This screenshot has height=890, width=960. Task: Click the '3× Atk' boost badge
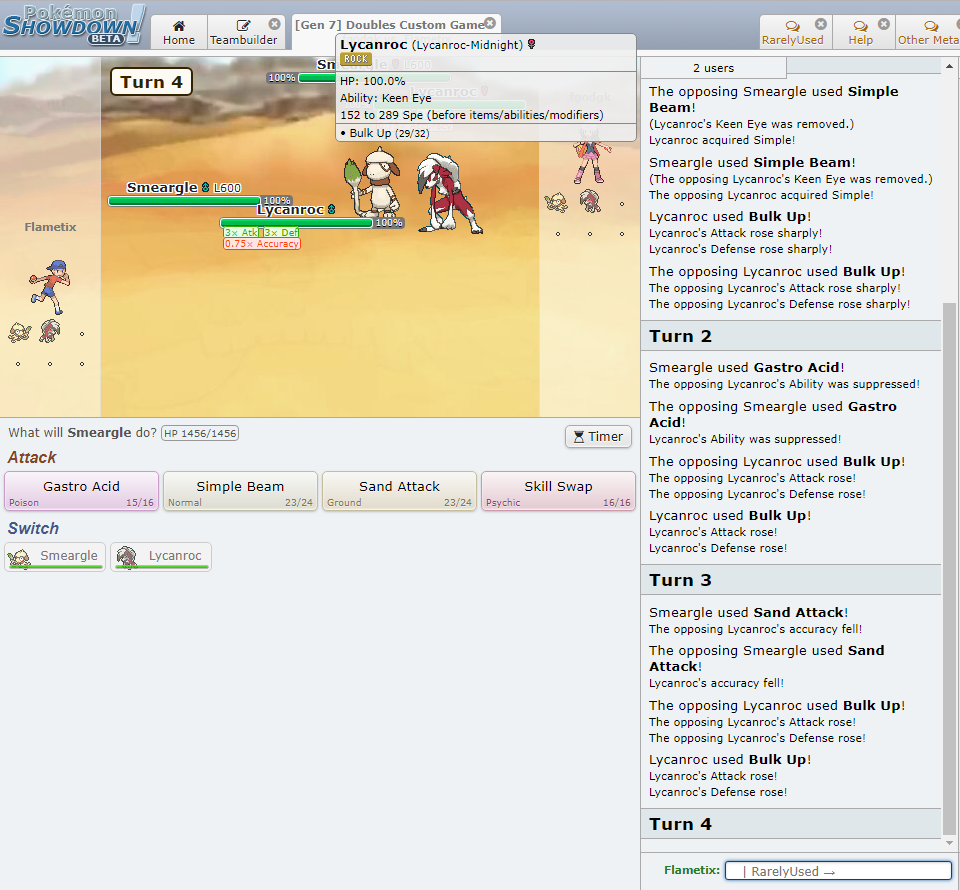tap(241, 233)
